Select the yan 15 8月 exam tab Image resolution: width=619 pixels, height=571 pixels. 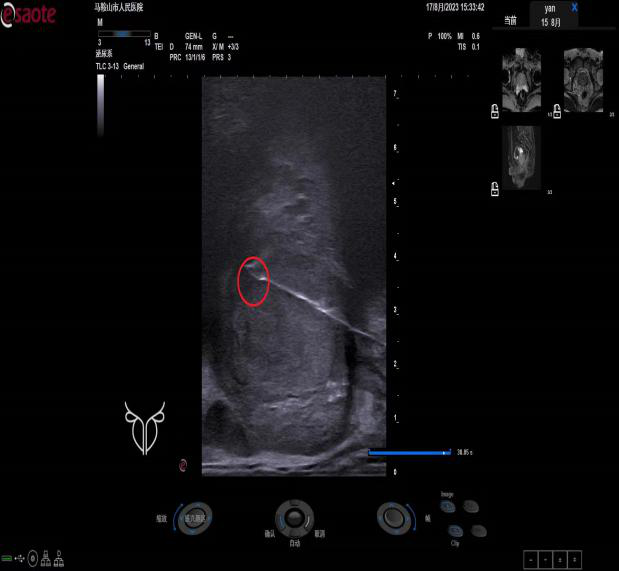pyautogui.click(x=549, y=14)
